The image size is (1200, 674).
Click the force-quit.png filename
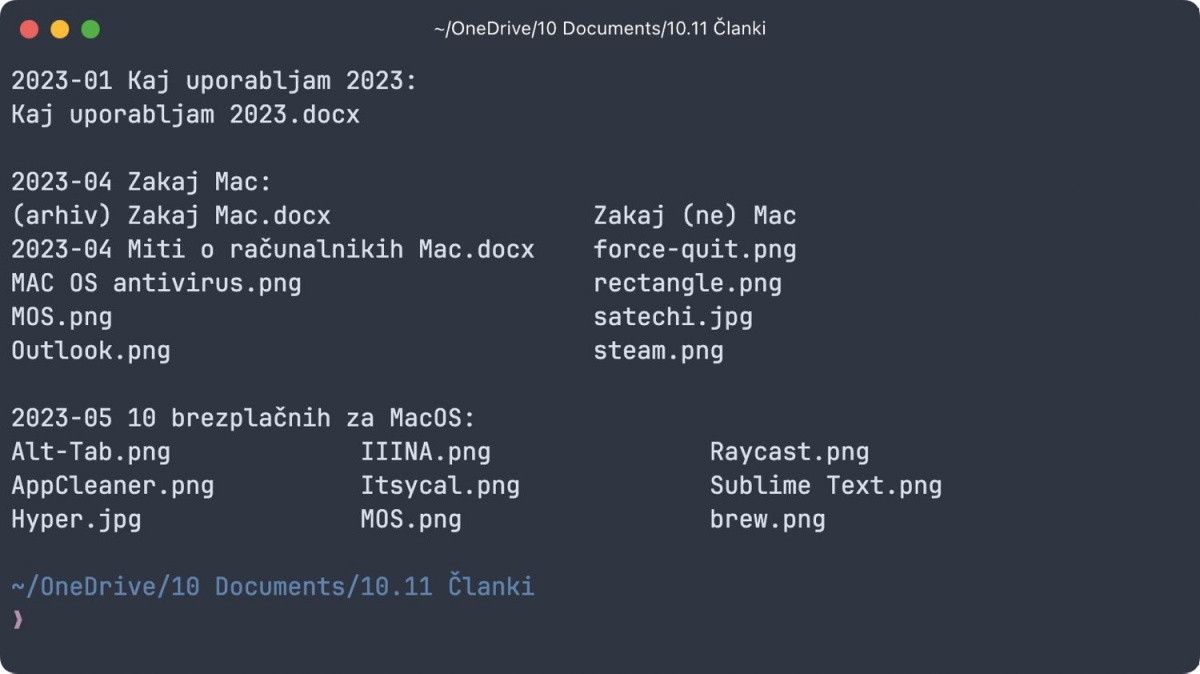pyautogui.click(x=695, y=250)
